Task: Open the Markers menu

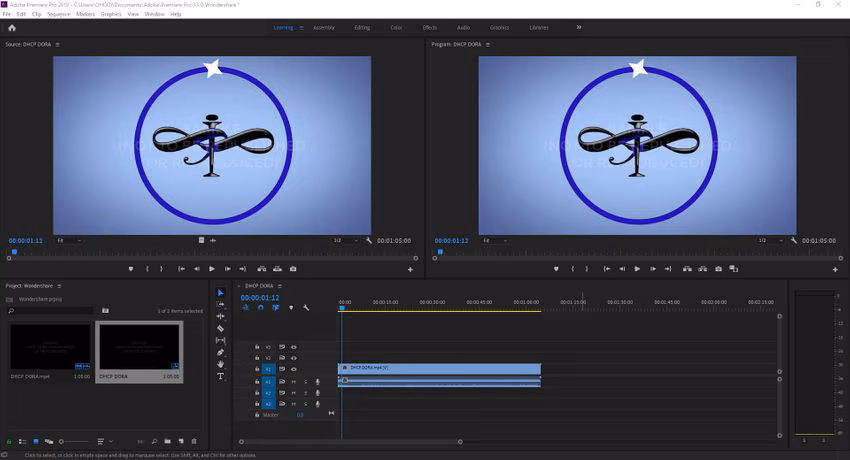Action: 85,14
